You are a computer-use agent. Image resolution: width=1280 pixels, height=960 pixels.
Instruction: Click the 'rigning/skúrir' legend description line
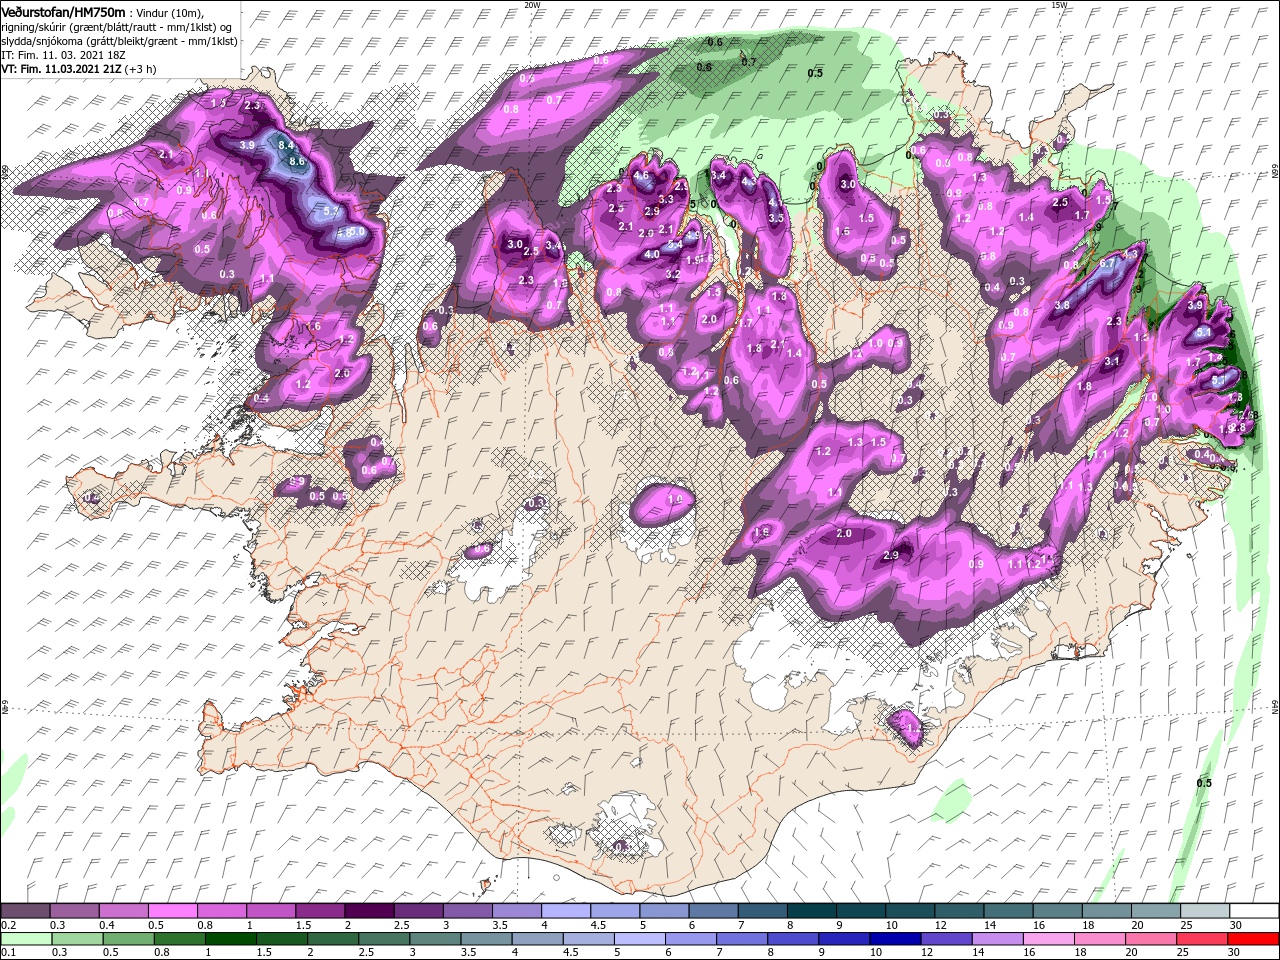117,26
